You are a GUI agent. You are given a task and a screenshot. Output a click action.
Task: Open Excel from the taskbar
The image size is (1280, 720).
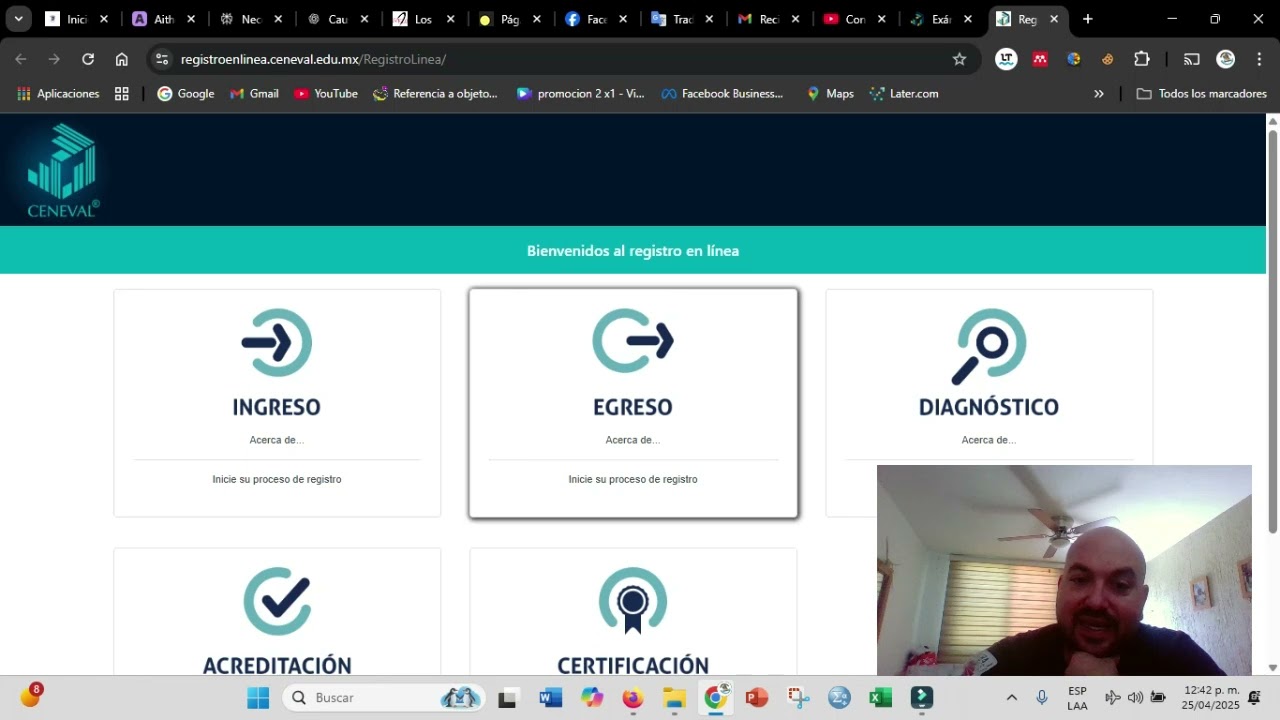[881, 697]
